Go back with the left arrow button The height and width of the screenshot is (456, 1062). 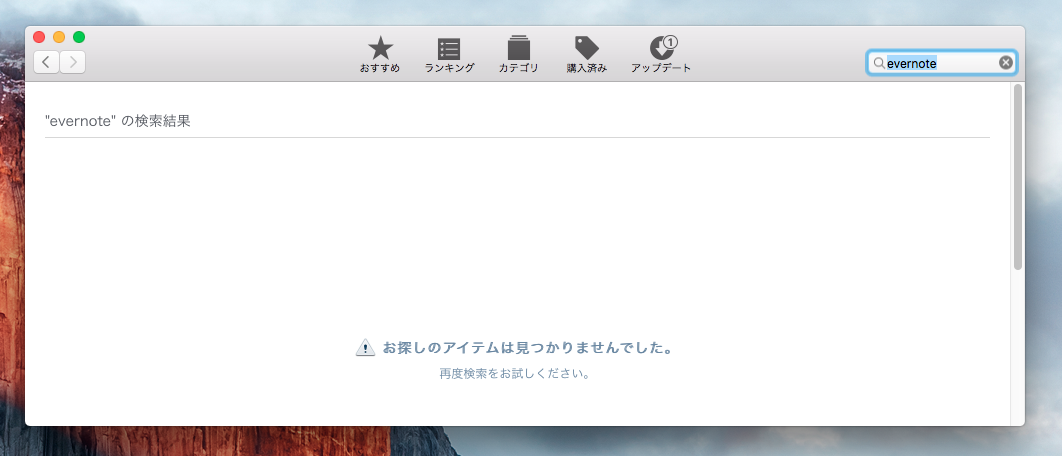(x=46, y=62)
